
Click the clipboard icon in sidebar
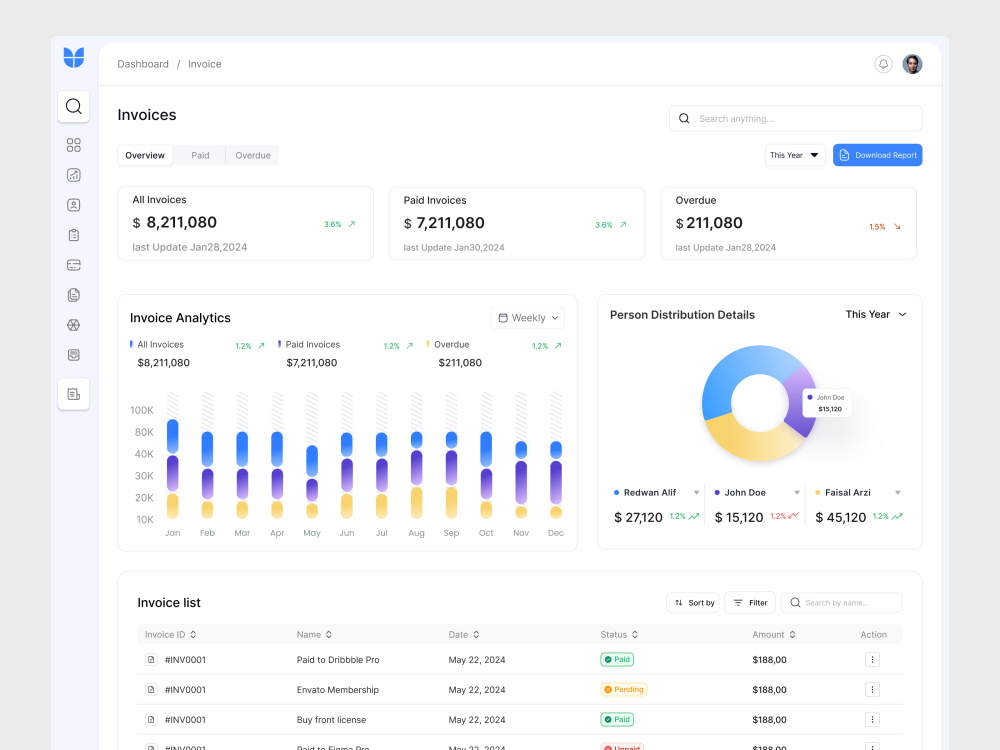coord(74,235)
